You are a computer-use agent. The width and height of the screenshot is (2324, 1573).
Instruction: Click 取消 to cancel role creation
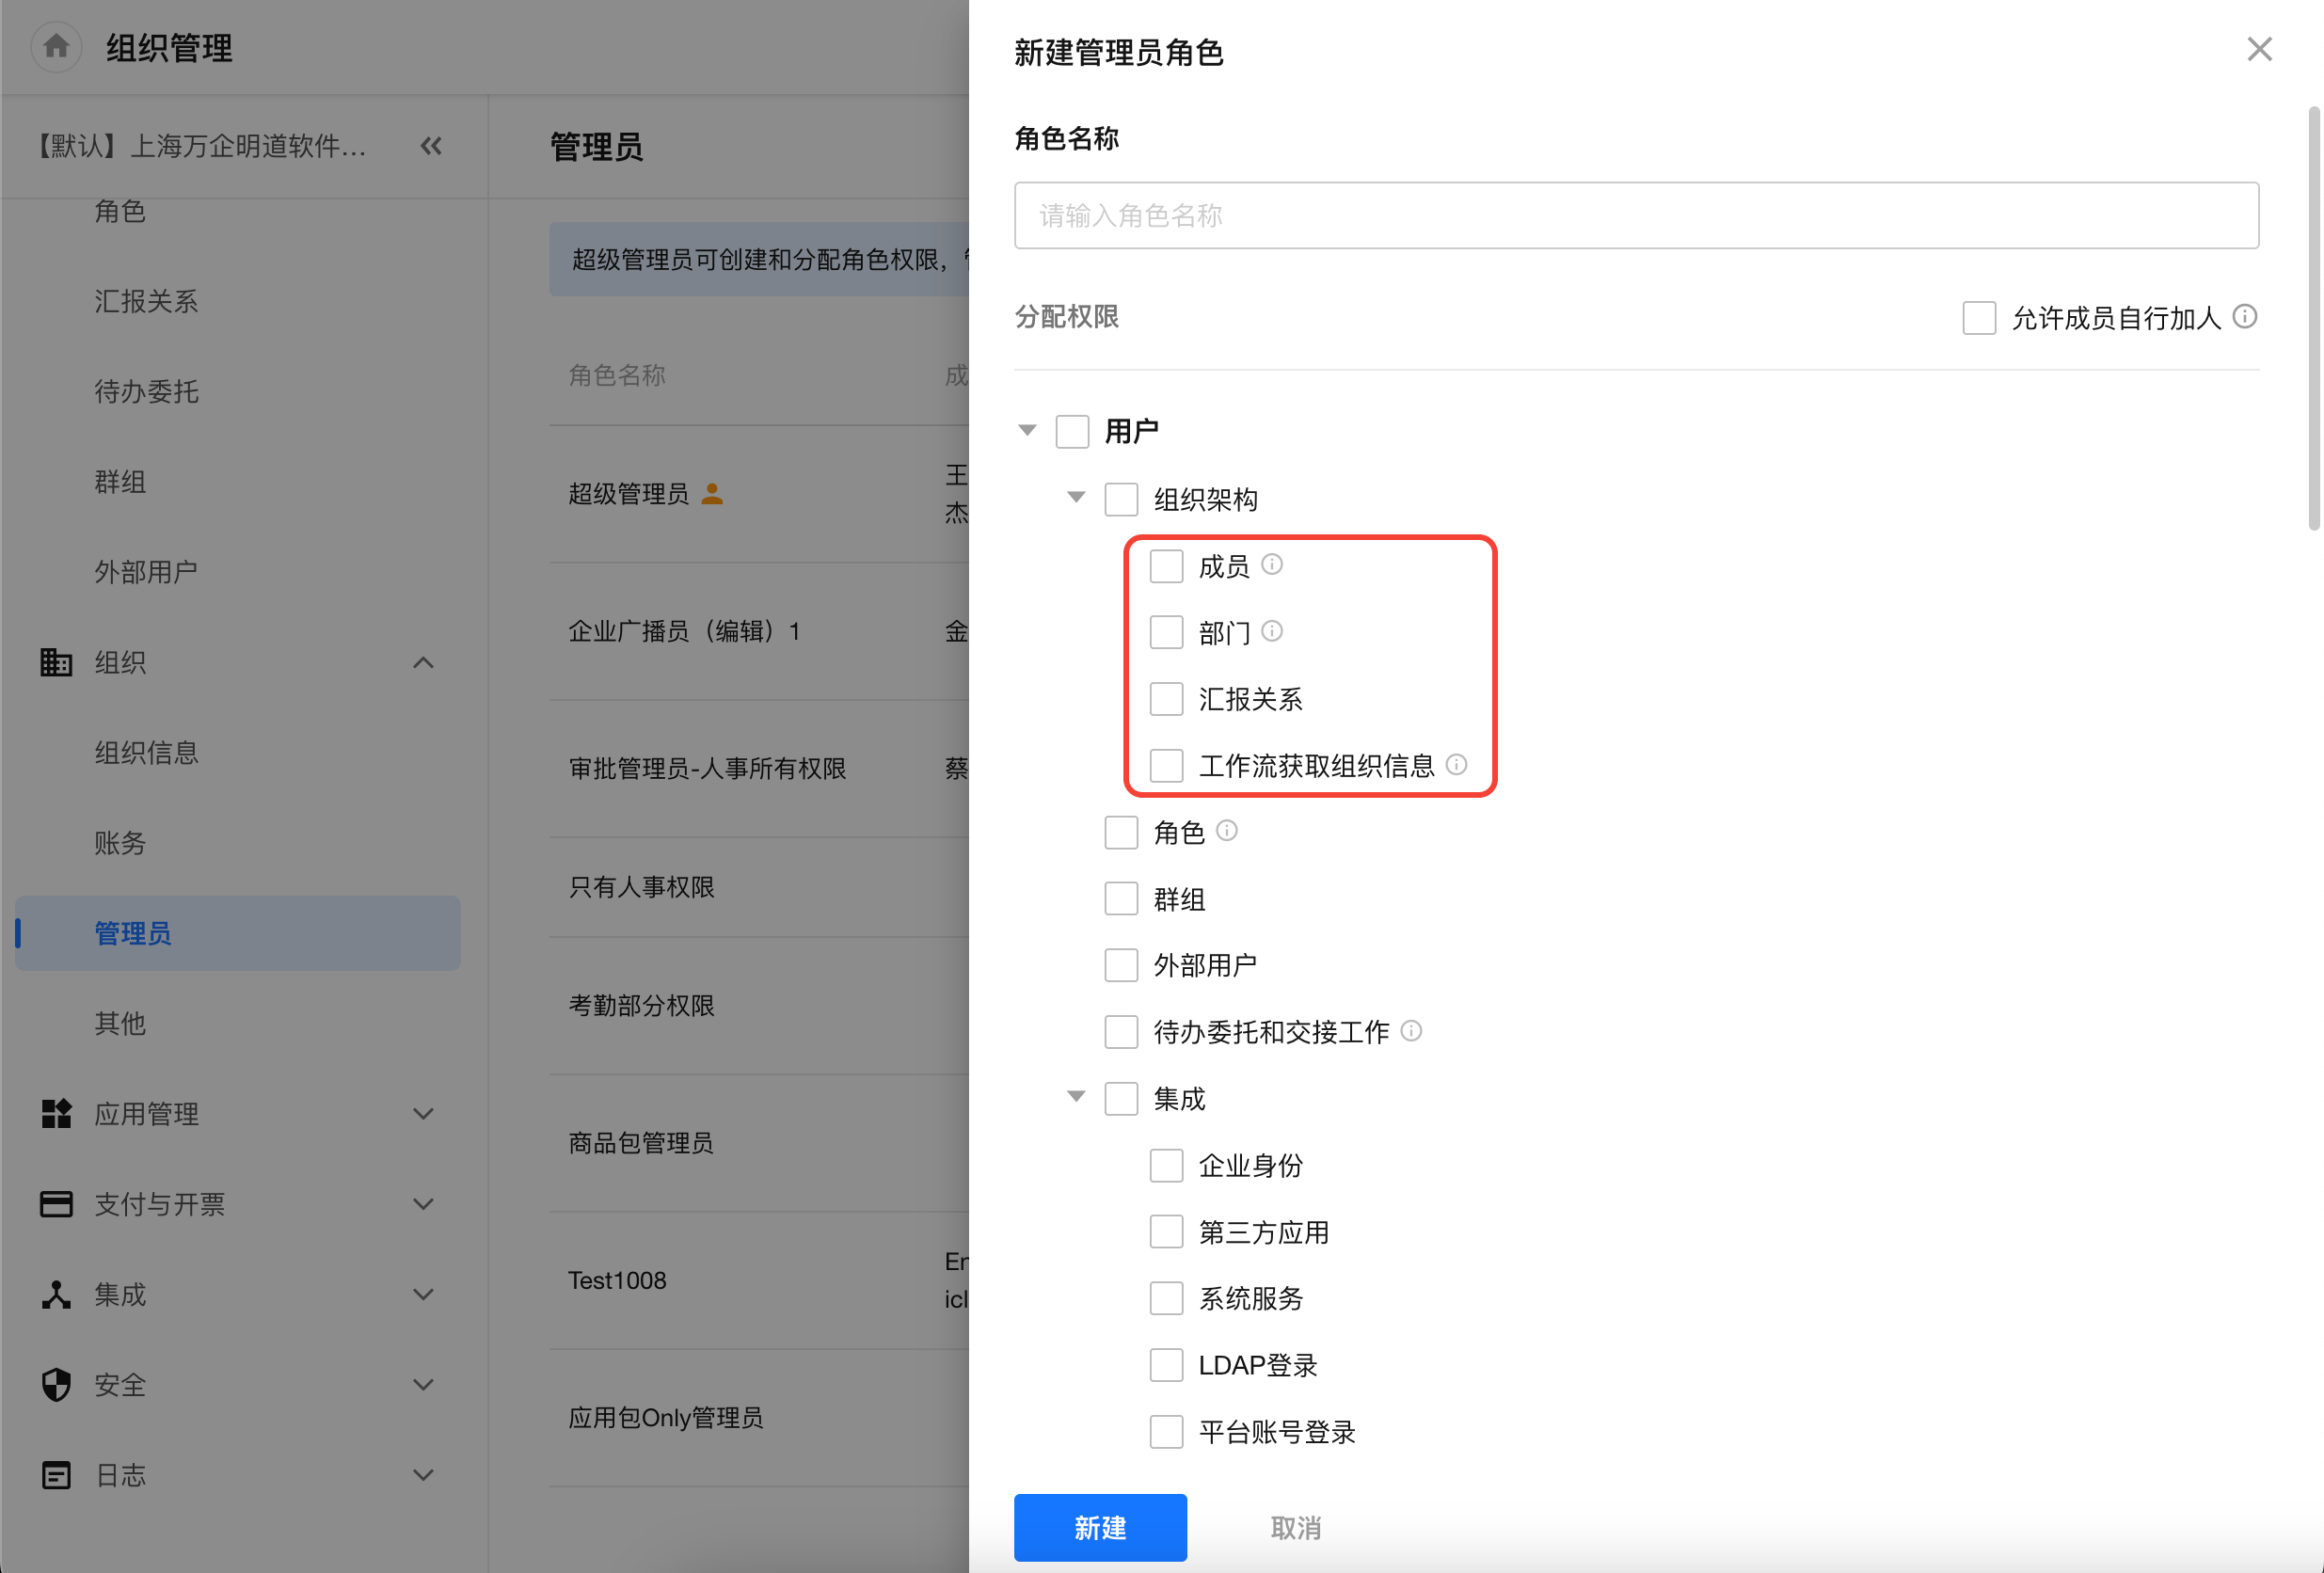coord(1295,1527)
